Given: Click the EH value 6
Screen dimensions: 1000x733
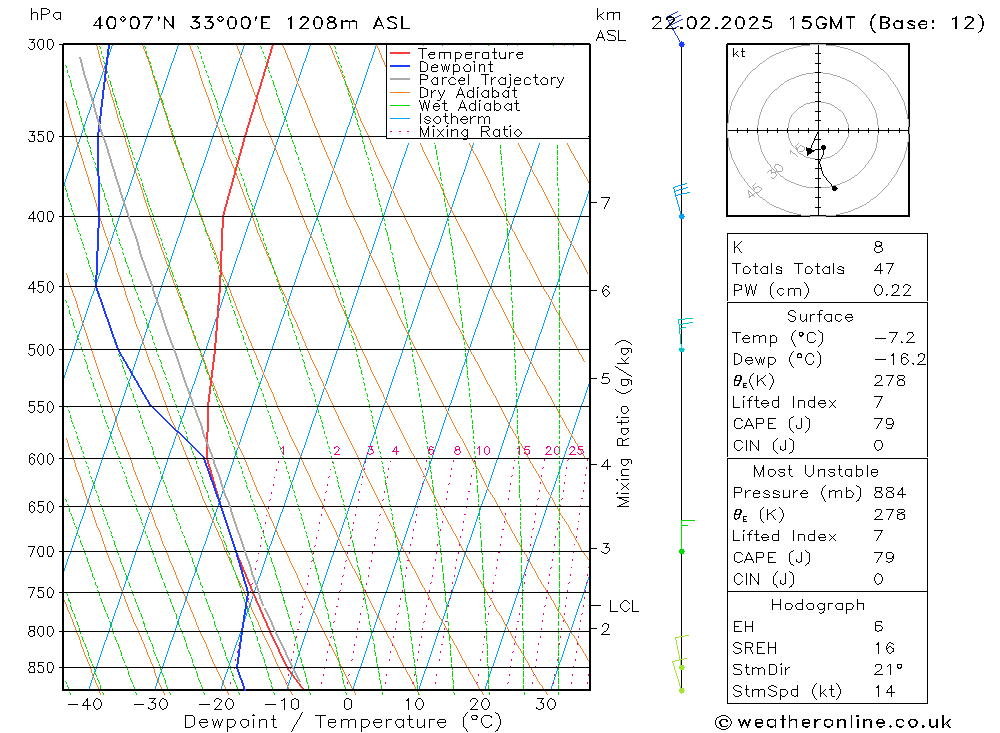Looking at the screenshot, I should (x=878, y=626).
